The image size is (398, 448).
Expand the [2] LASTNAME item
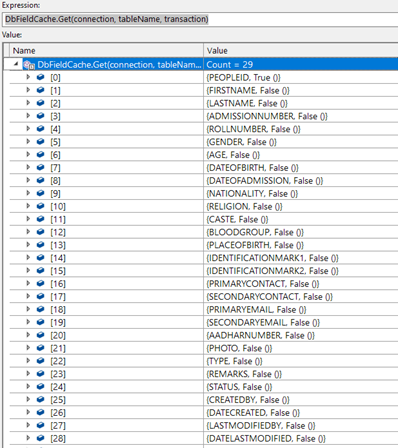click(28, 103)
